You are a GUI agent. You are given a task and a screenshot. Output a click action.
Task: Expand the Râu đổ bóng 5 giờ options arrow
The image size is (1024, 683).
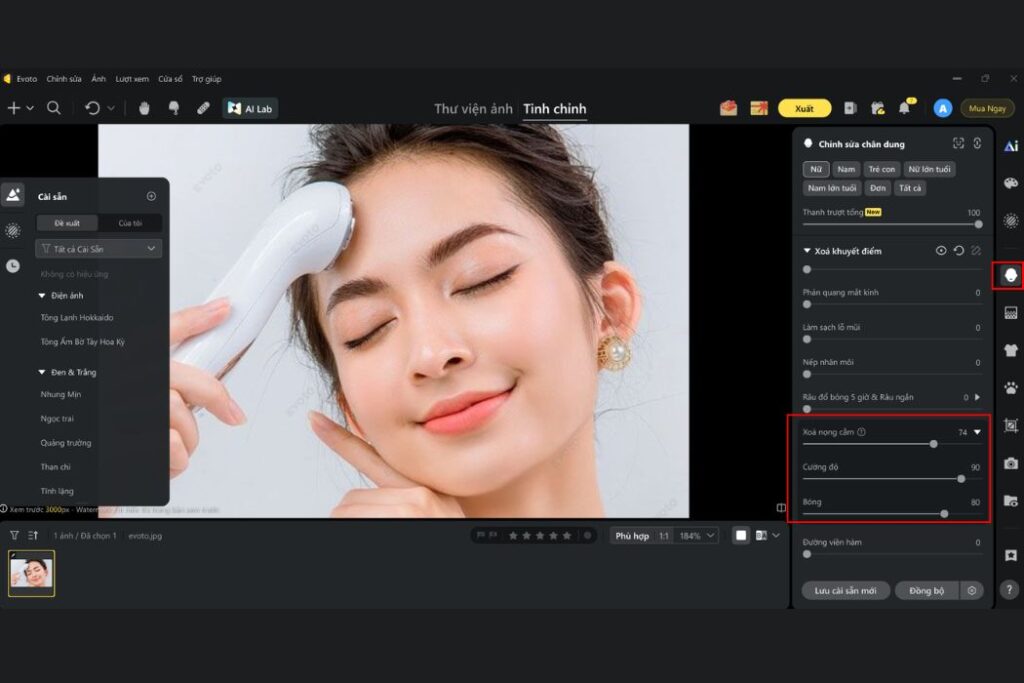[978, 397]
